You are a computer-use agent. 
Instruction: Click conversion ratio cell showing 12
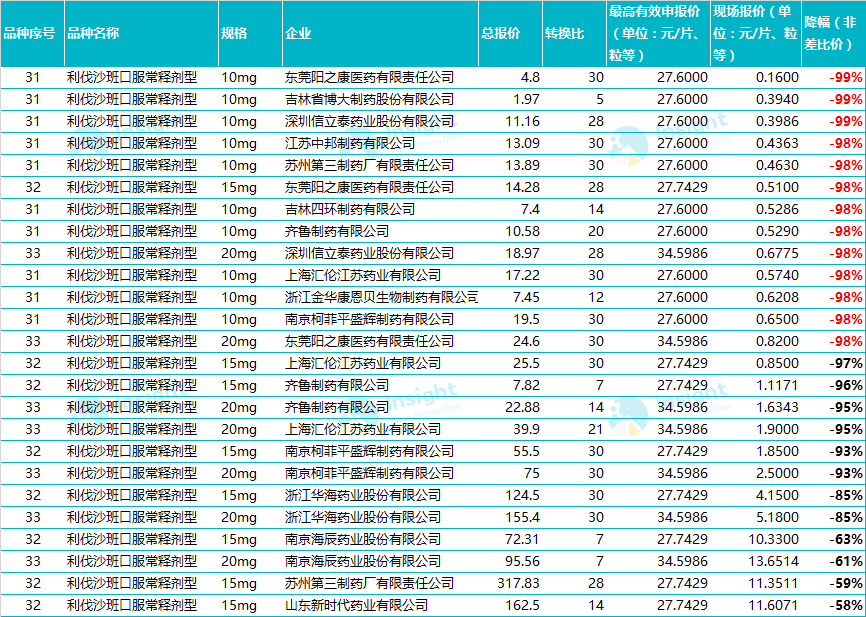(x=596, y=297)
